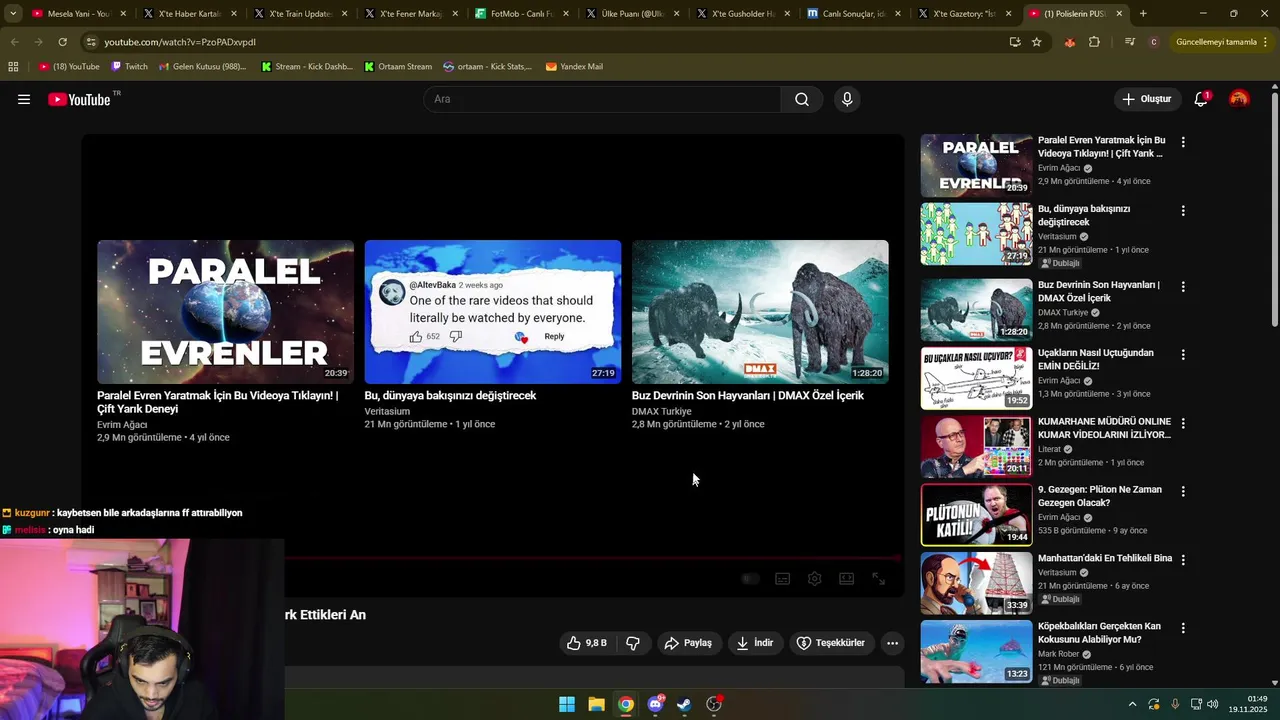
Task: Open the account avatar menu
Action: point(1239,99)
